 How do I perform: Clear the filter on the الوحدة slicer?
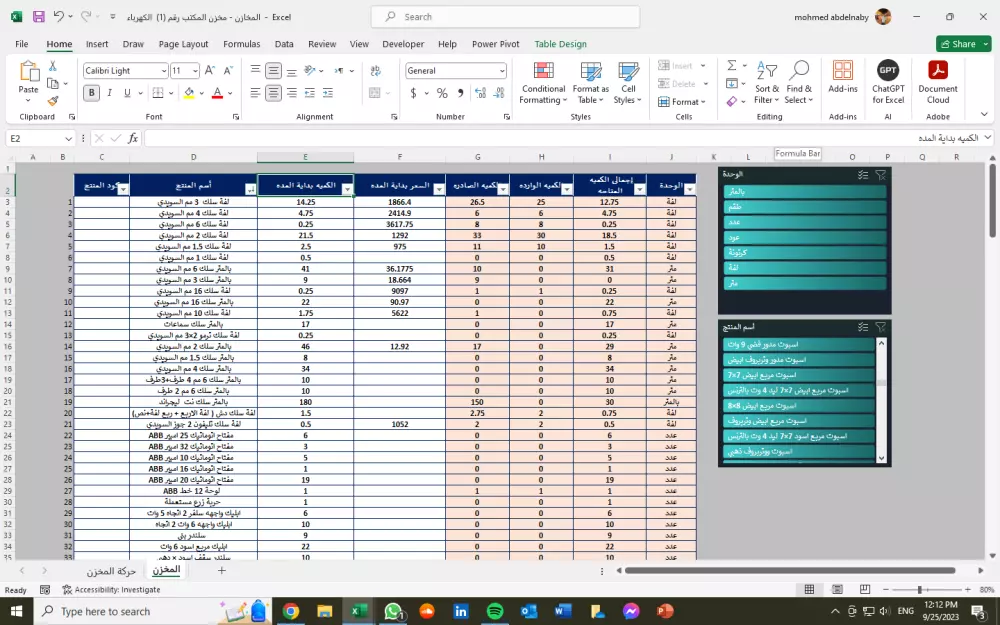[880, 174]
